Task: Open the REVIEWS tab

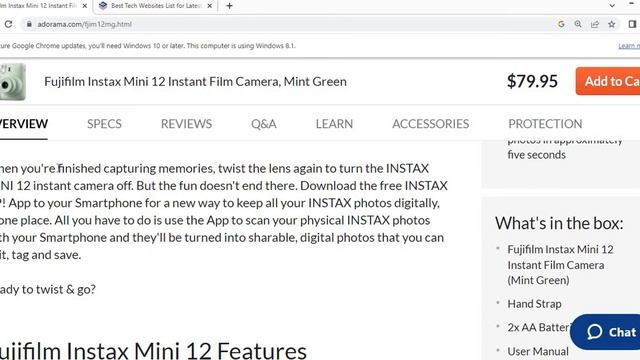Action: point(186,124)
